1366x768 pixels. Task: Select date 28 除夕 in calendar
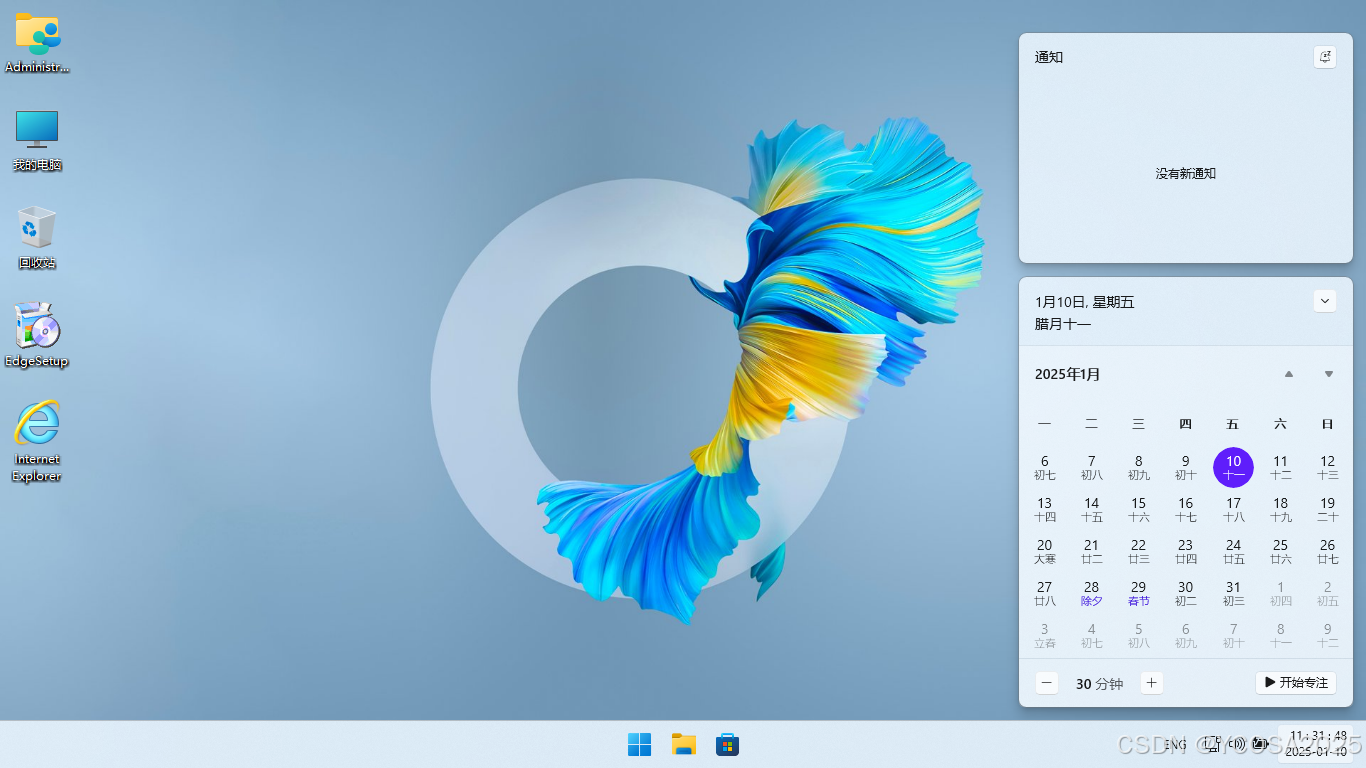coord(1091,593)
